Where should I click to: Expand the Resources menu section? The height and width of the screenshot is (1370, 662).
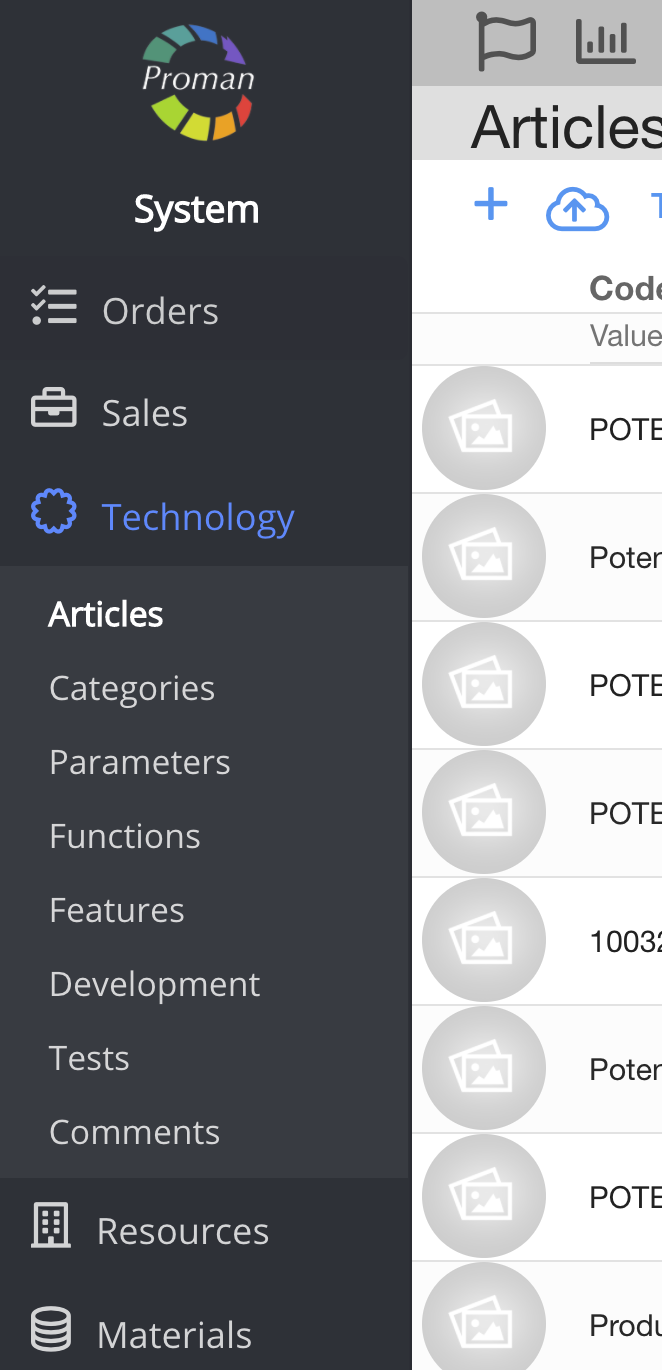[x=183, y=1231]
